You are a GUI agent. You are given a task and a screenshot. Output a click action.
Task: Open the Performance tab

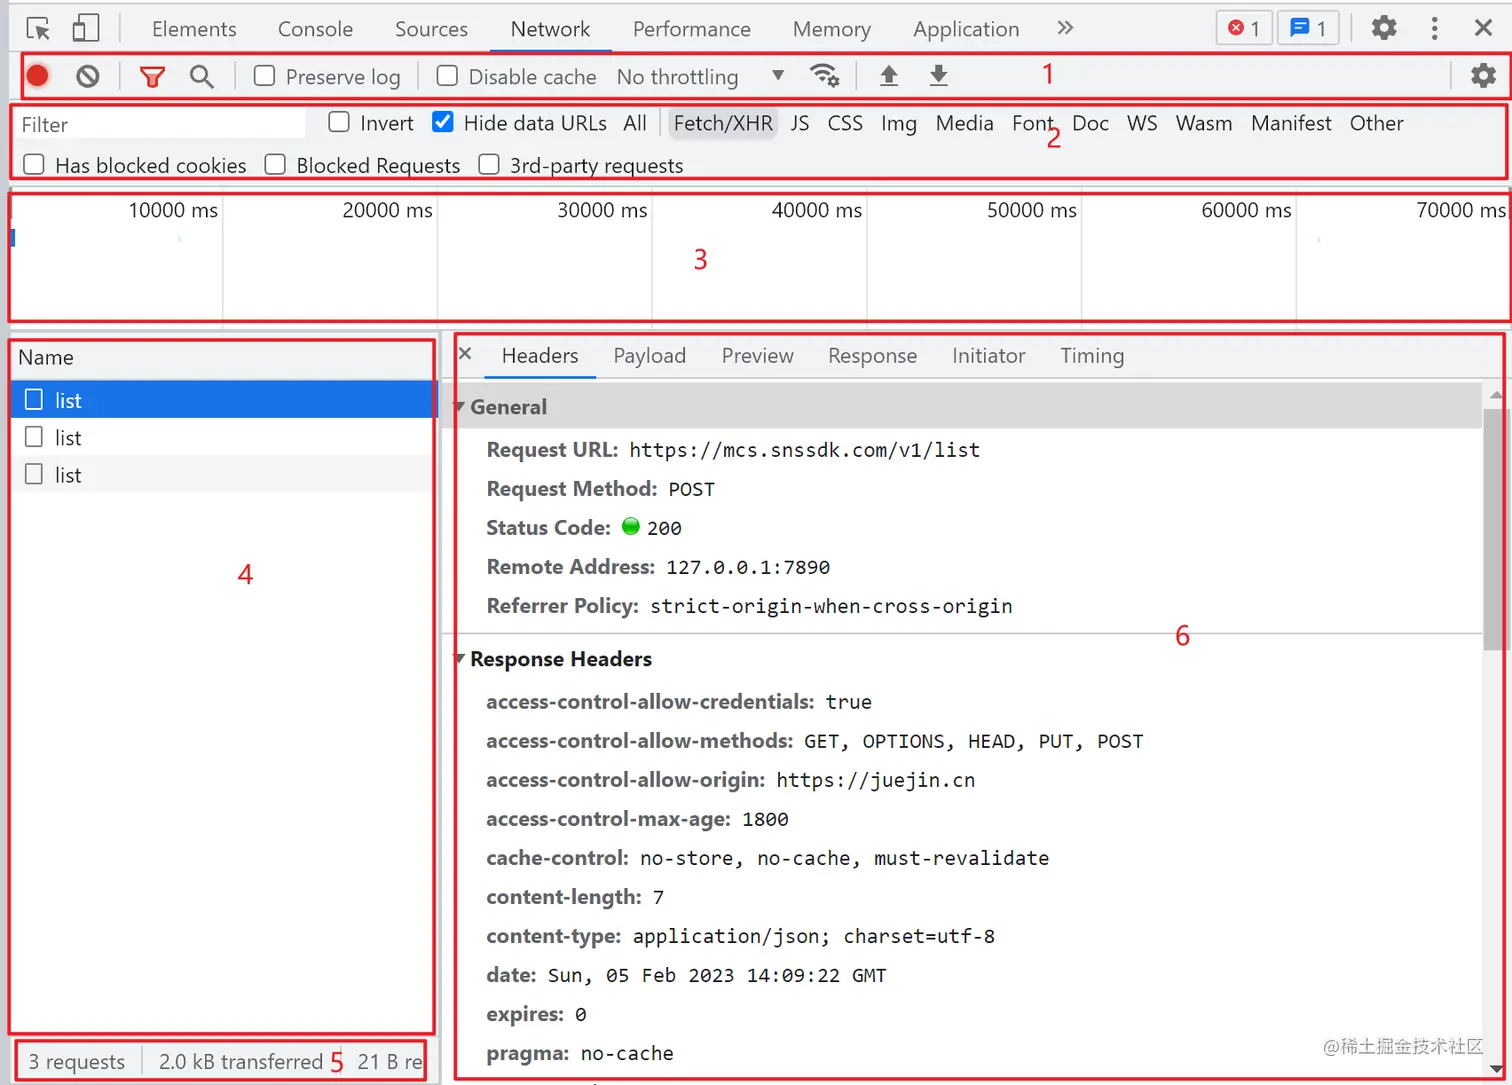691,29
